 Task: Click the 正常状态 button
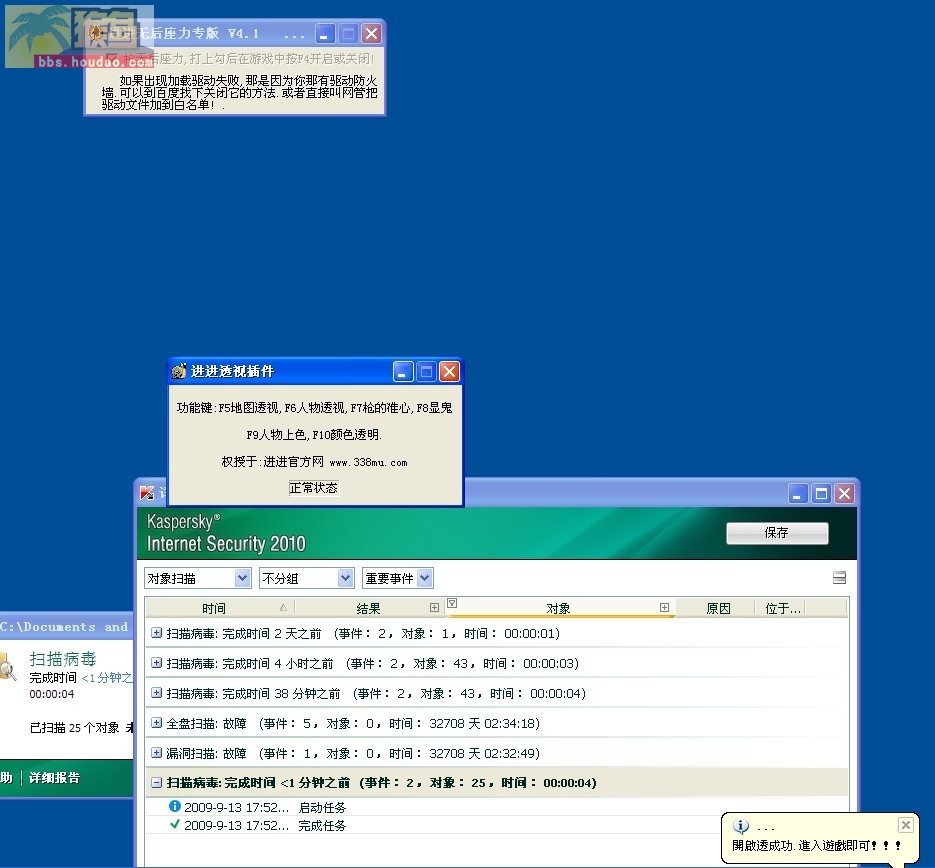click(x=314, y=488)
